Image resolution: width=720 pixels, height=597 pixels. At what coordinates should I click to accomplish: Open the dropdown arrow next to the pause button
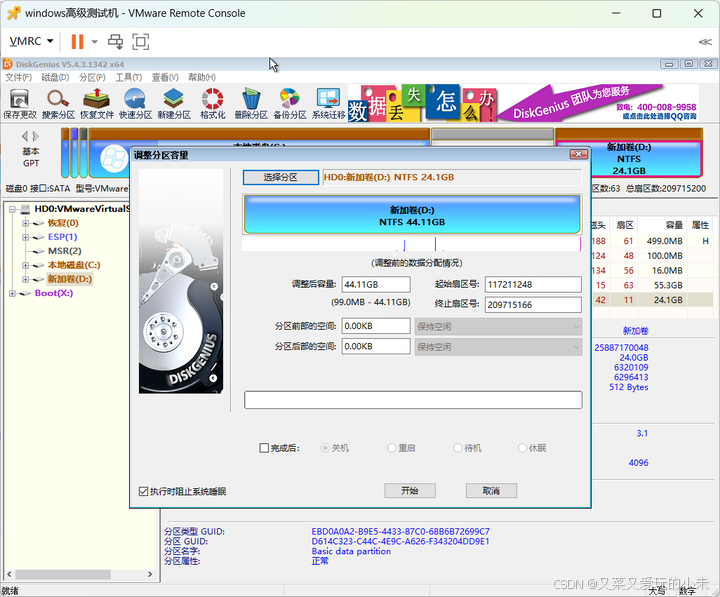(95, 41)
